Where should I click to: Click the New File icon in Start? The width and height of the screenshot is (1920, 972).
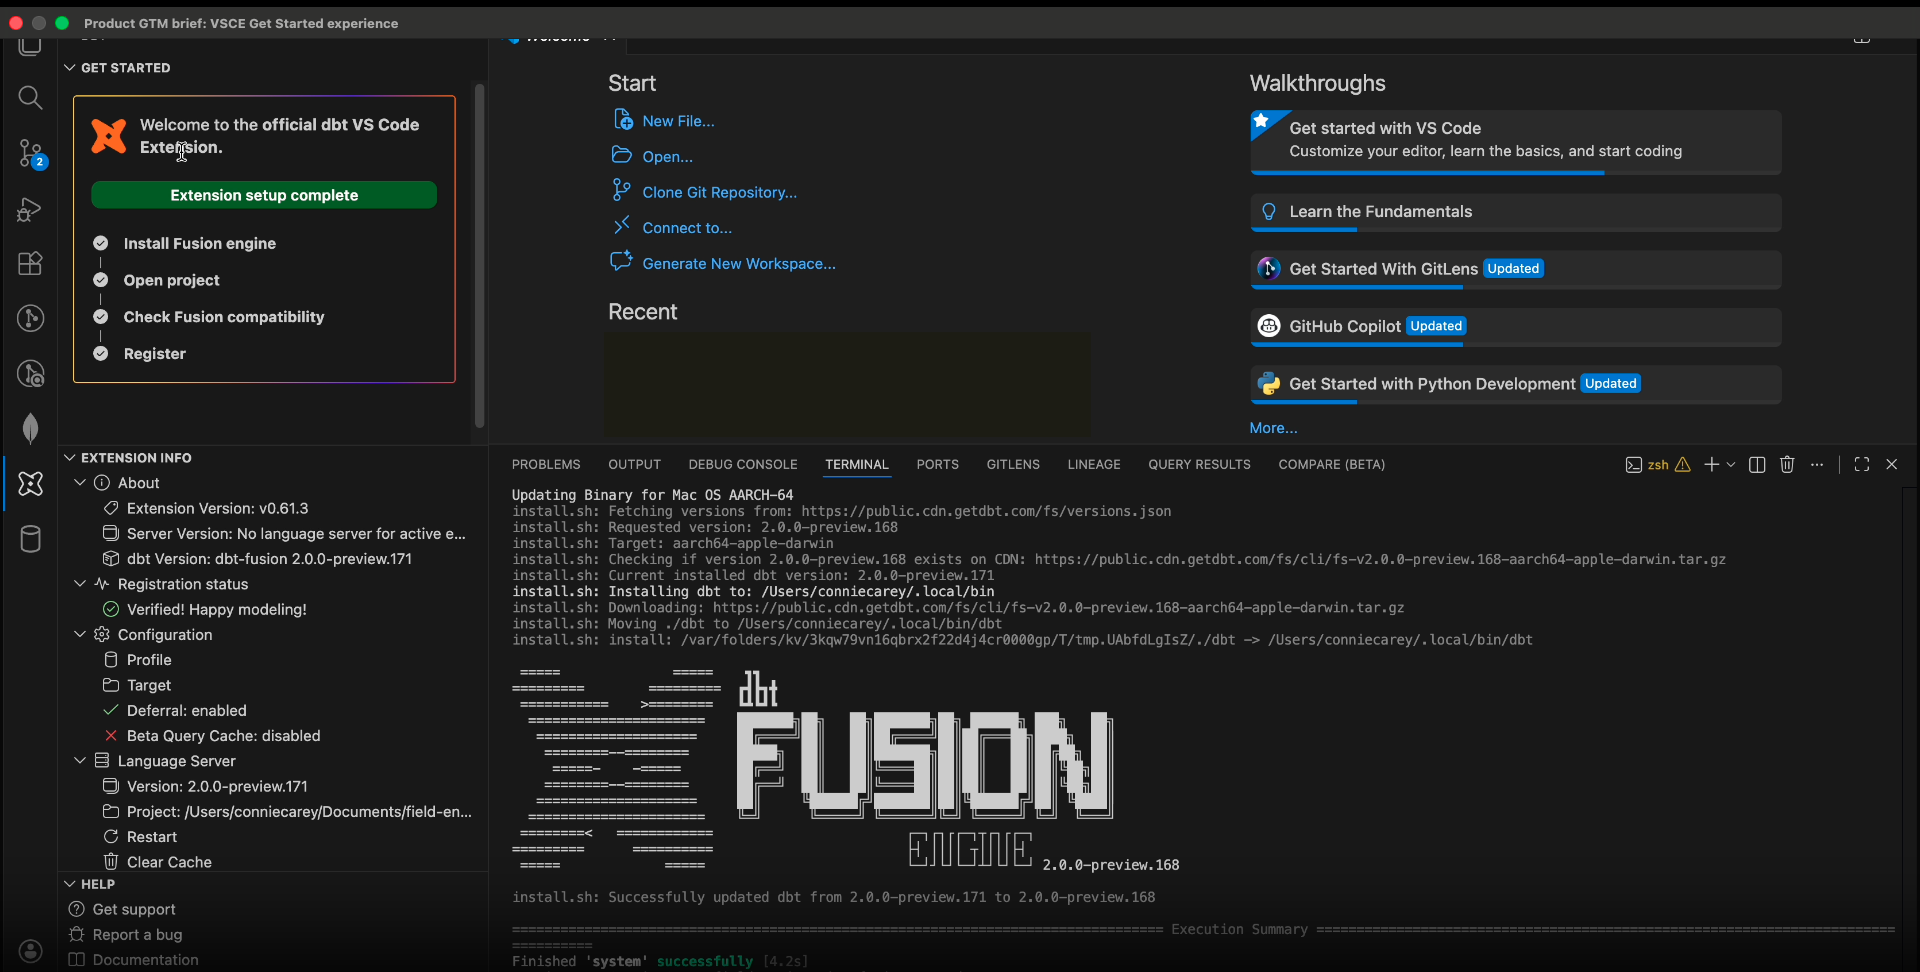point(622,120)
